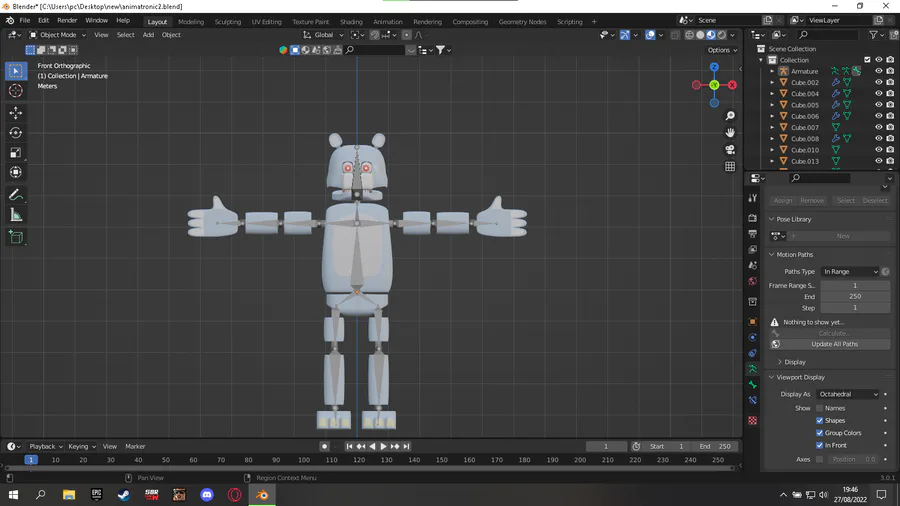
Task: Open the File menu
Action: click(25, 20)
